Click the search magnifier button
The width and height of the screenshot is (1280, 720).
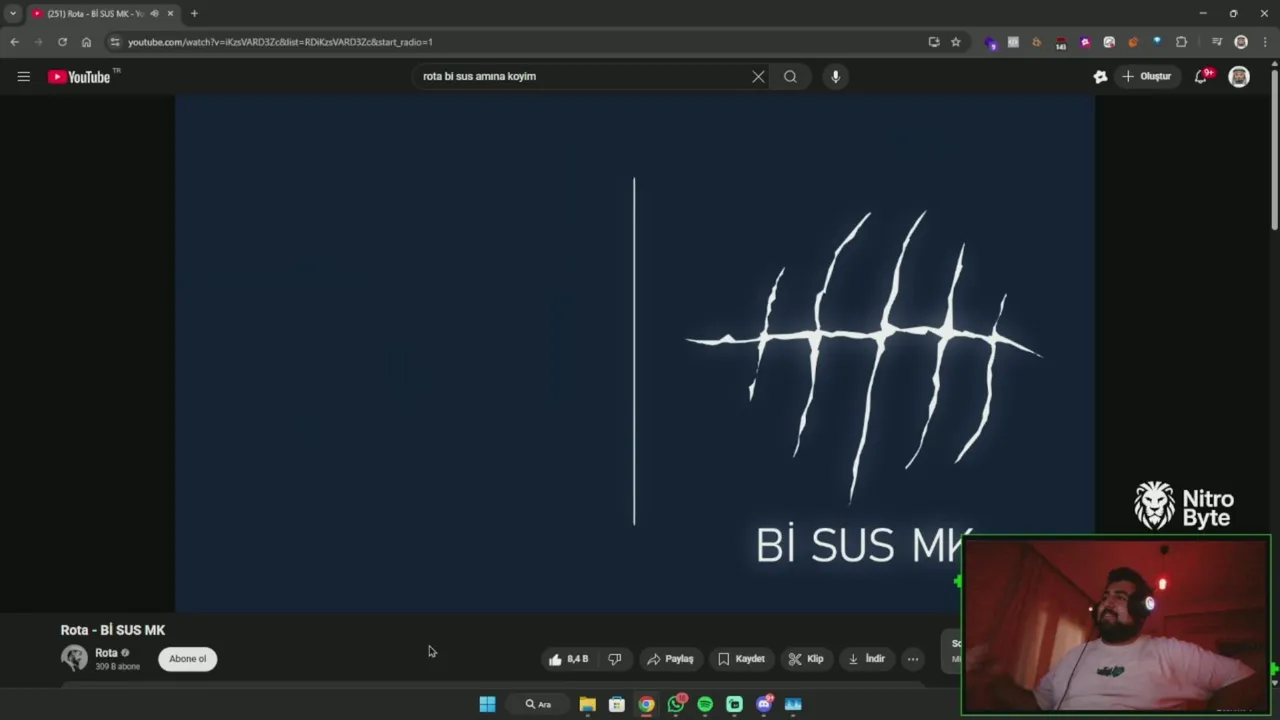point(790,76)
